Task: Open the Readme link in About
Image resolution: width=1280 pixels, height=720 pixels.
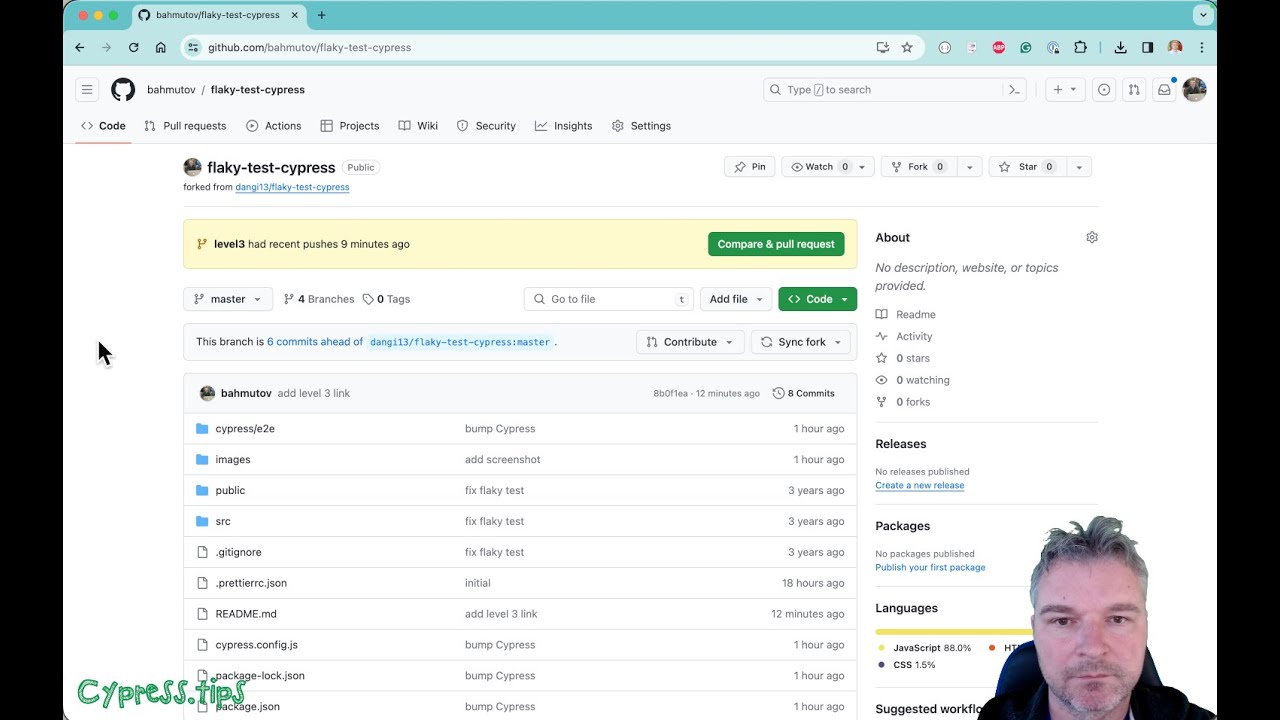Action: coord(906,314)
